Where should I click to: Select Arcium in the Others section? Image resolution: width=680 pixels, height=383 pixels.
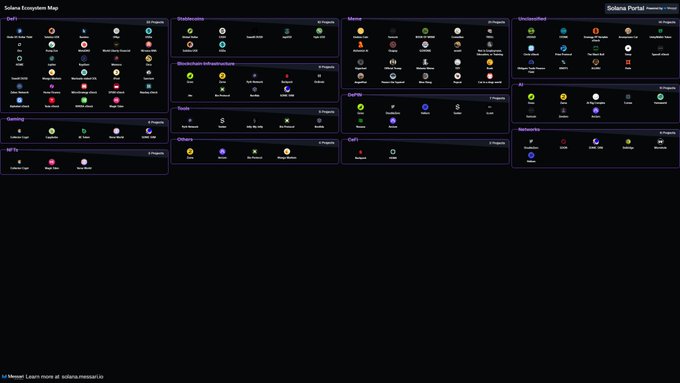point(222,151)
